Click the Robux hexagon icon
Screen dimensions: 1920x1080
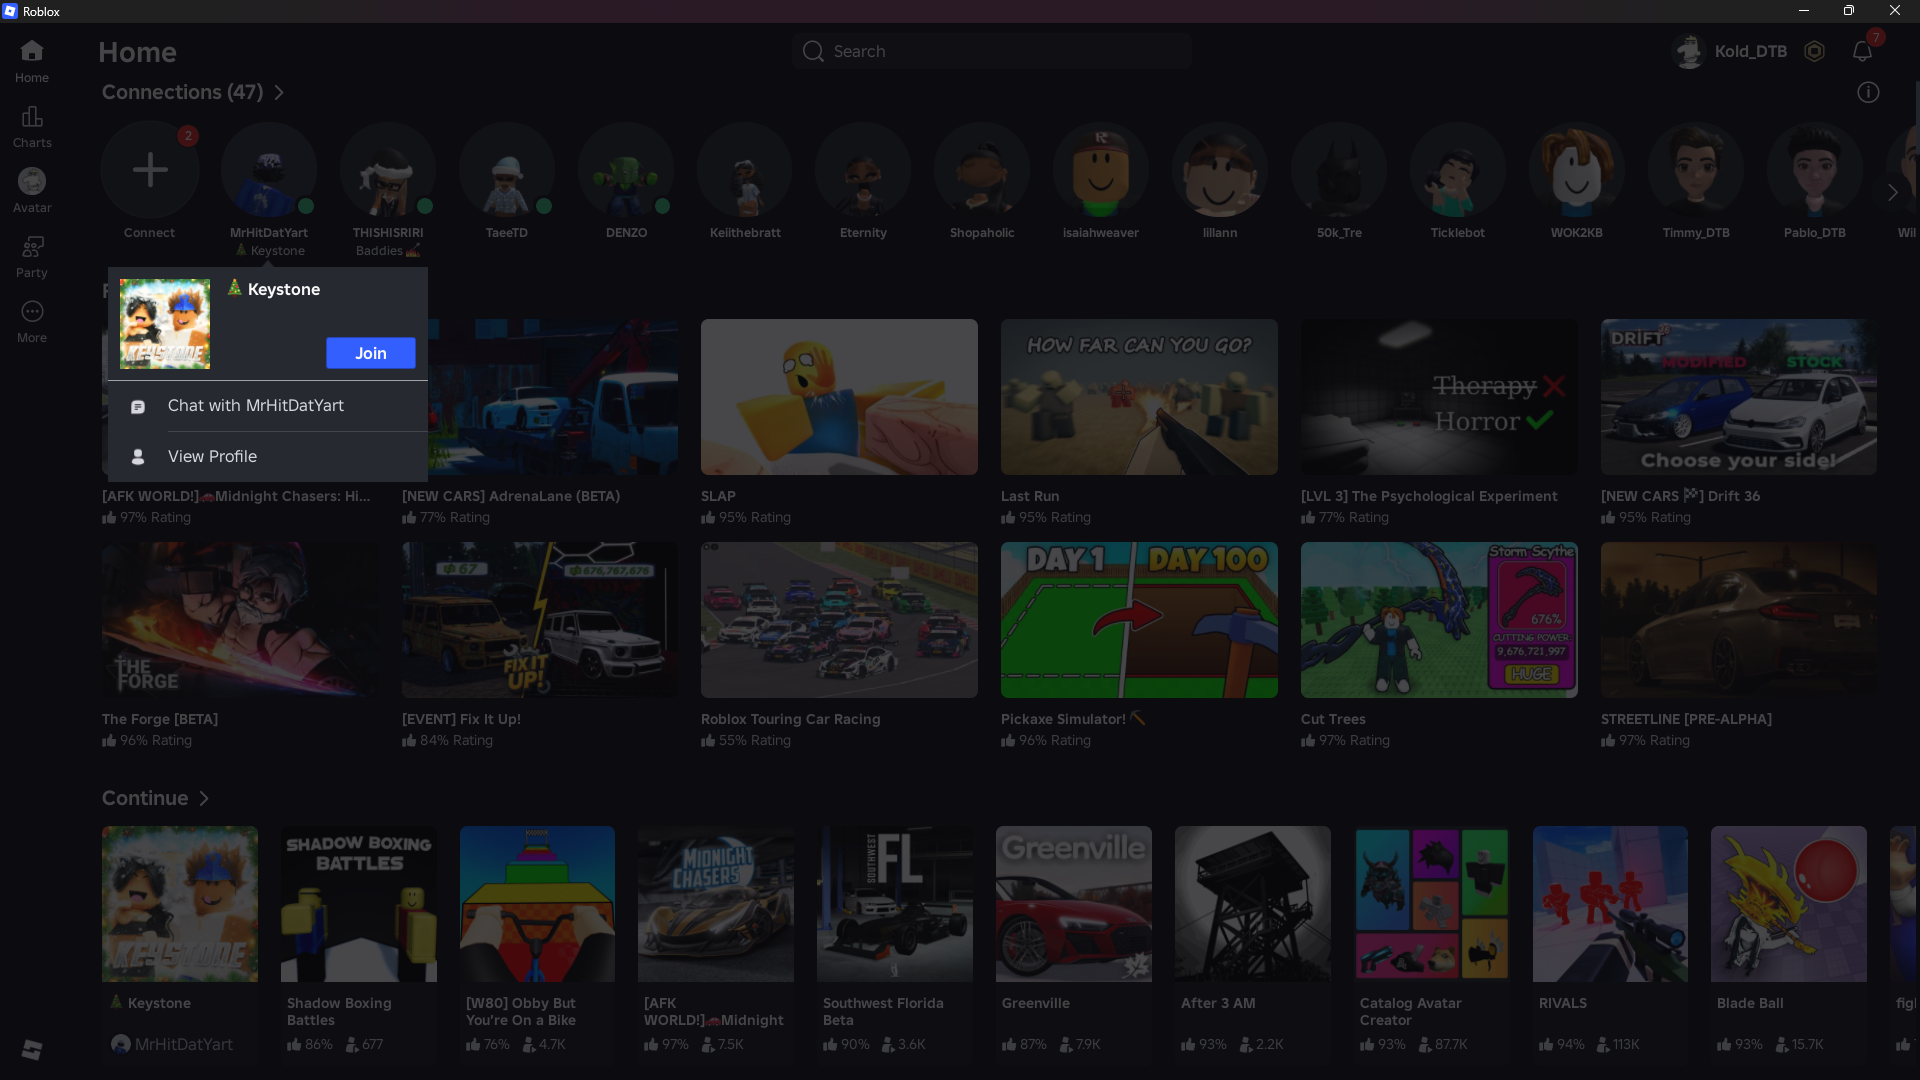[x=1814, y=52]
